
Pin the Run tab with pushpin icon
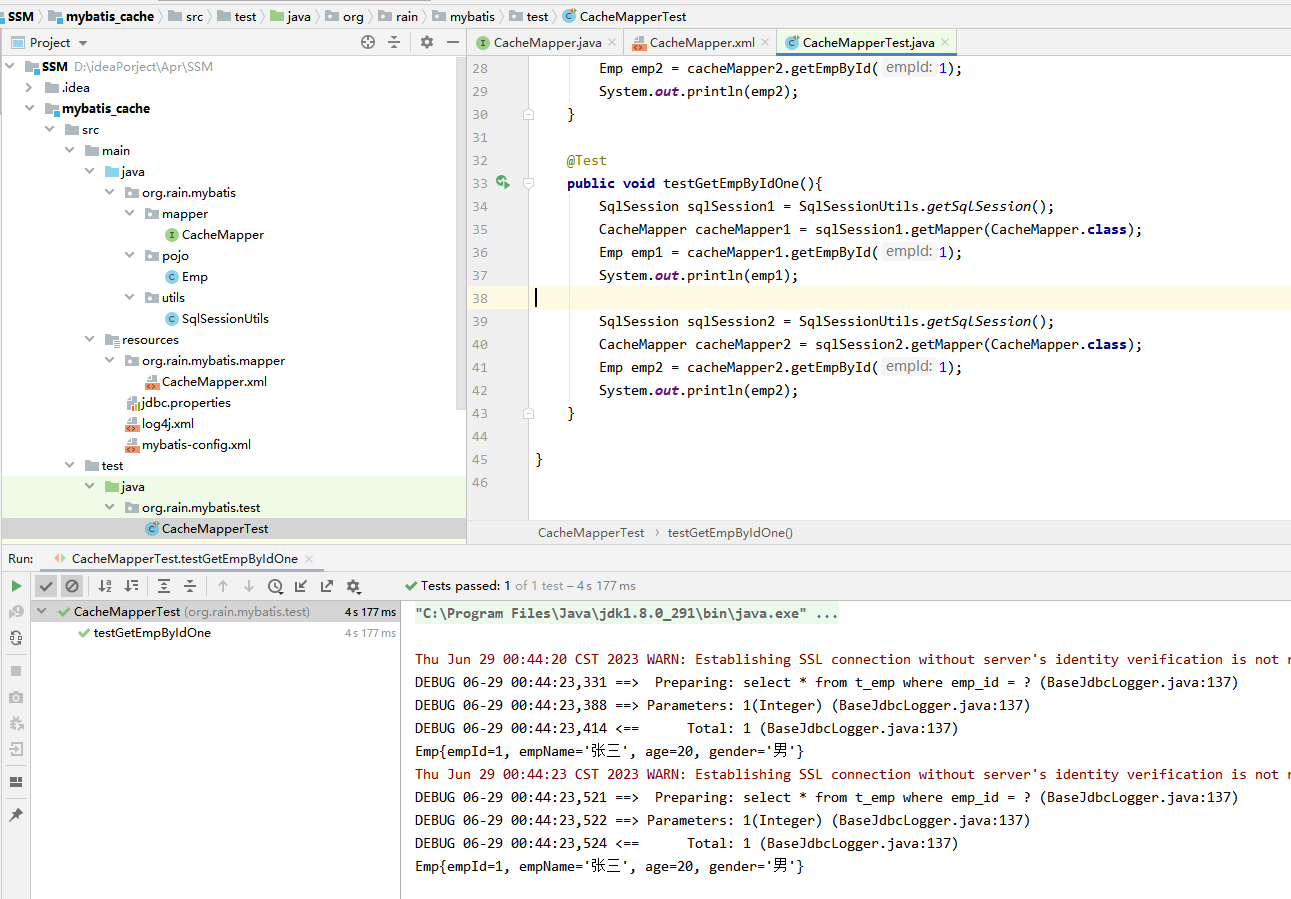tap(16, 815)
